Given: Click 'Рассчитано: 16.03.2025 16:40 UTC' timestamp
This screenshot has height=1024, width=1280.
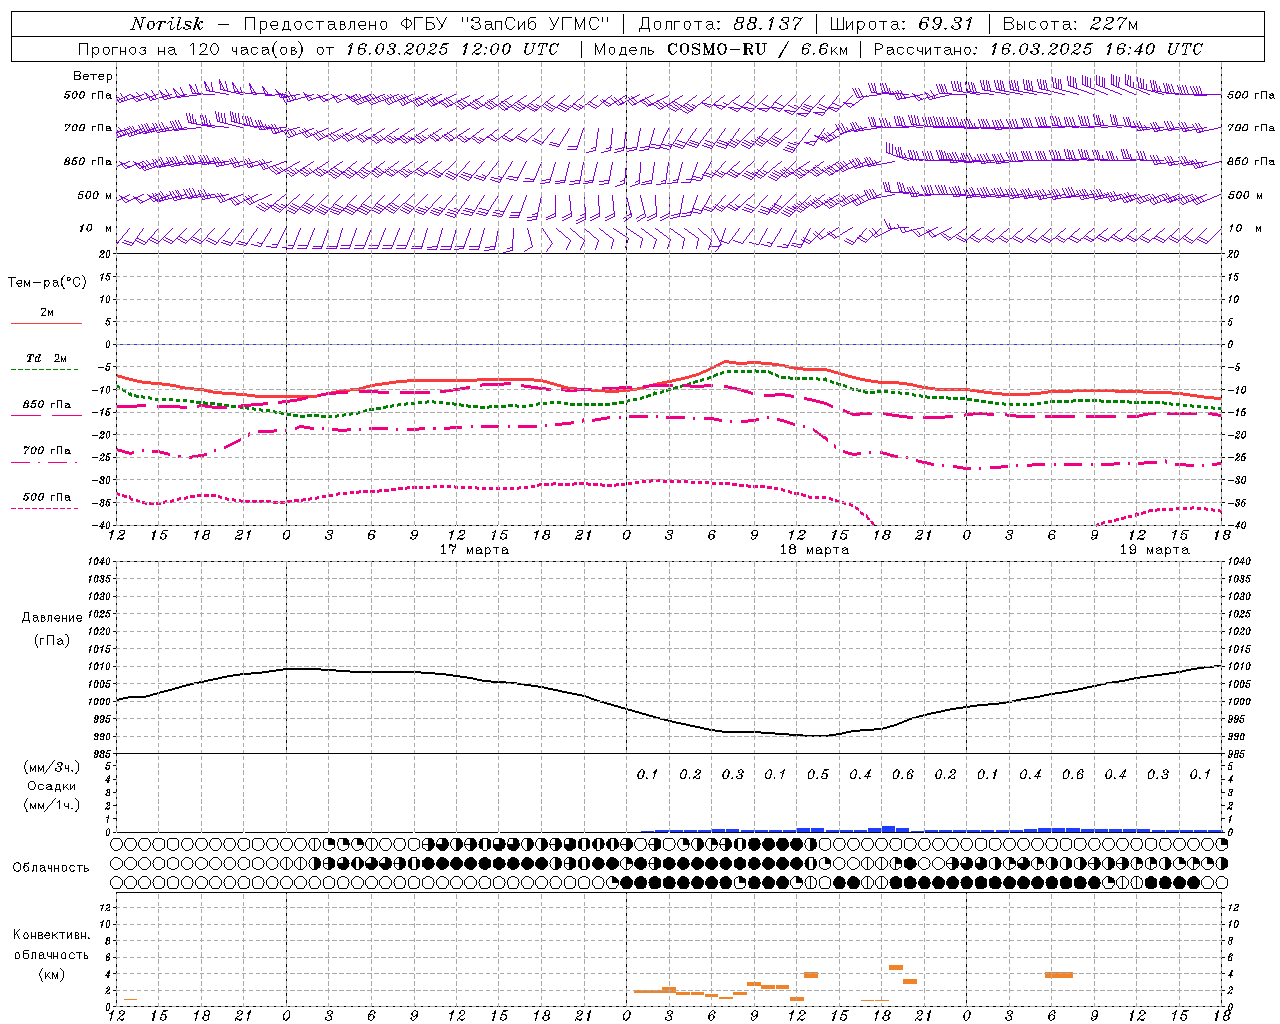Looking at the screenshot, I should coord(1038,49).
